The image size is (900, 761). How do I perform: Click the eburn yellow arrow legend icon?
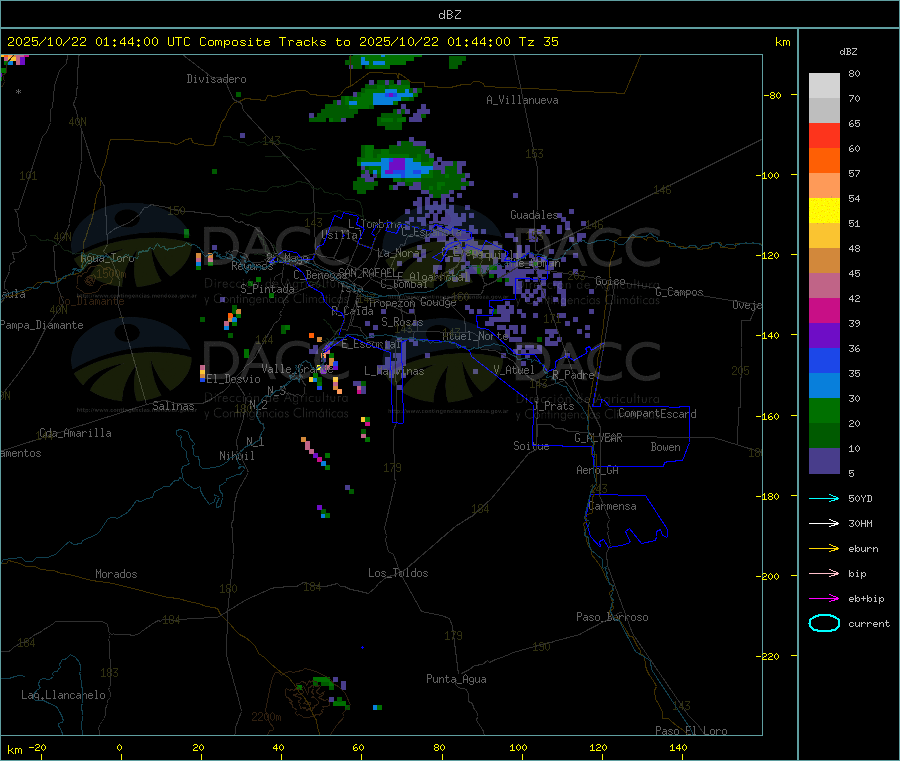pos(824,548)
